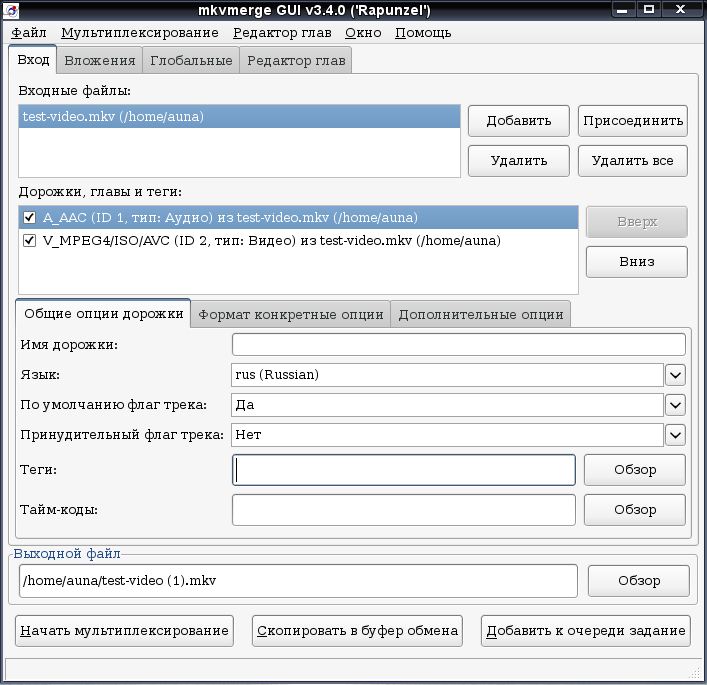707x685 pixels.
Task: Click the Теги input field
Action: [x=404, y=470]
